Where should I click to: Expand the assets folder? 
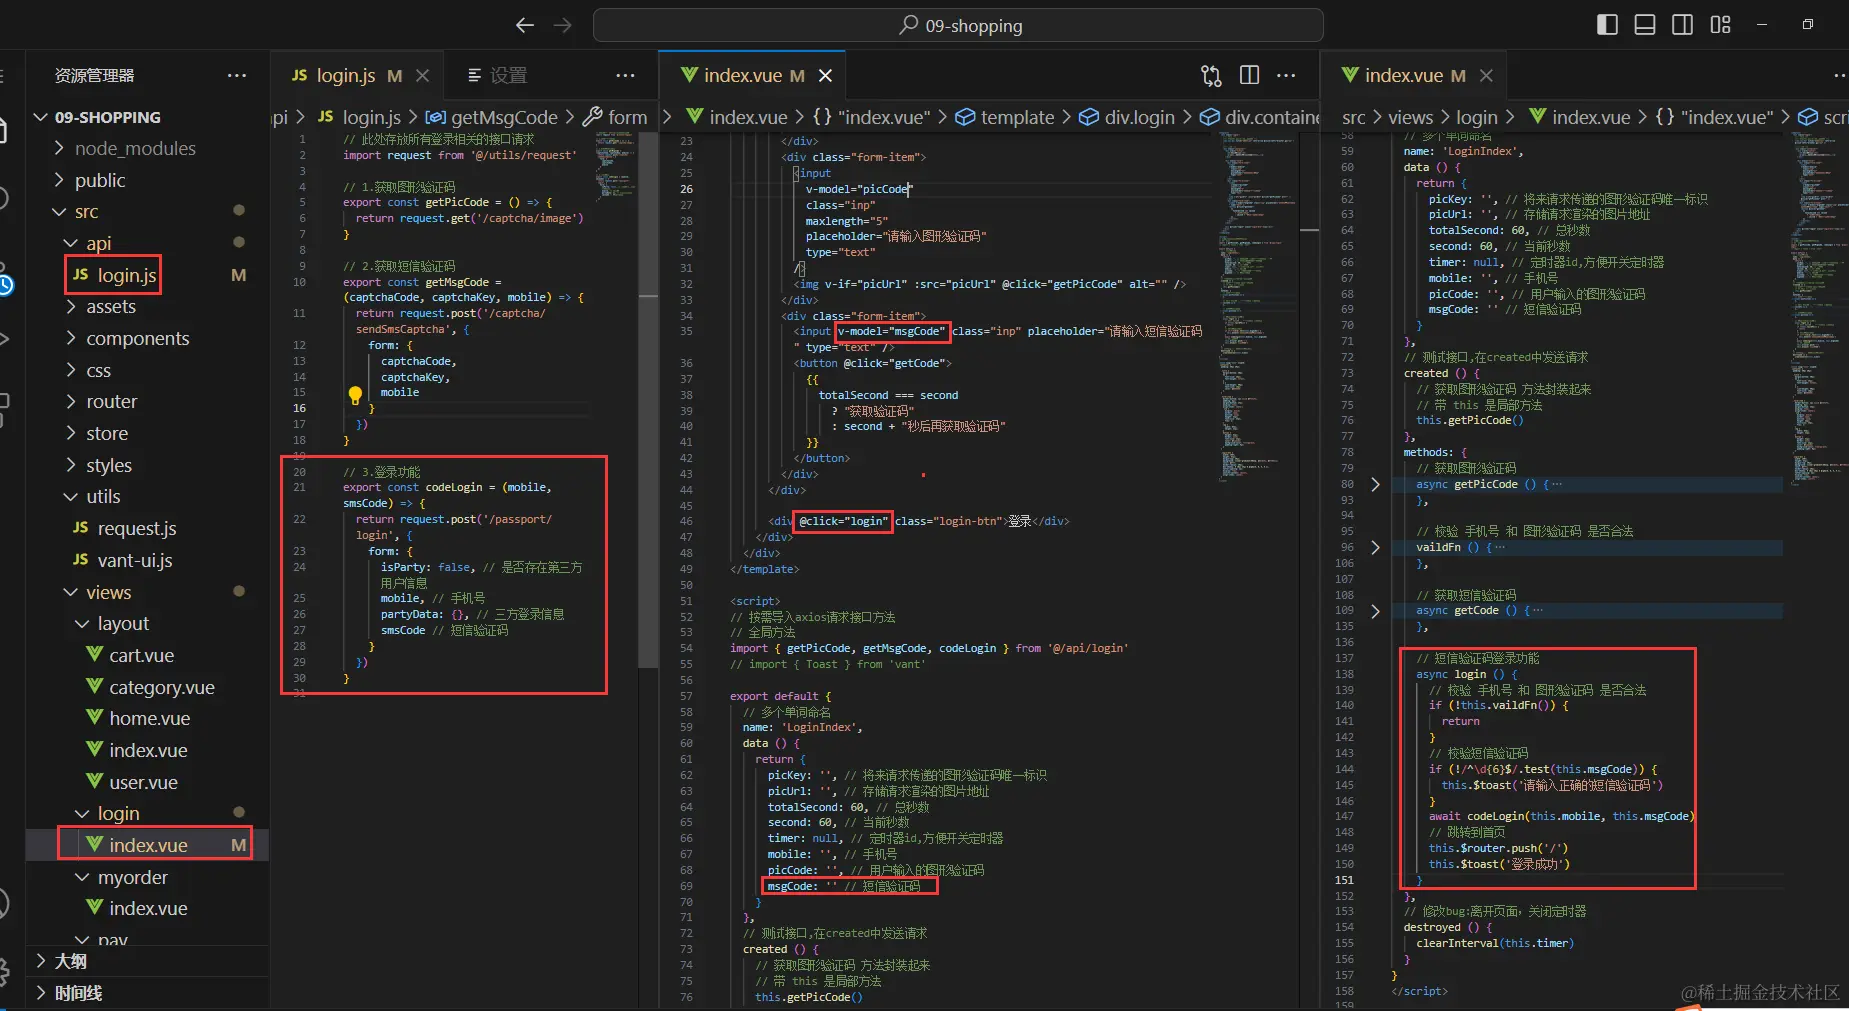point(111,307)
